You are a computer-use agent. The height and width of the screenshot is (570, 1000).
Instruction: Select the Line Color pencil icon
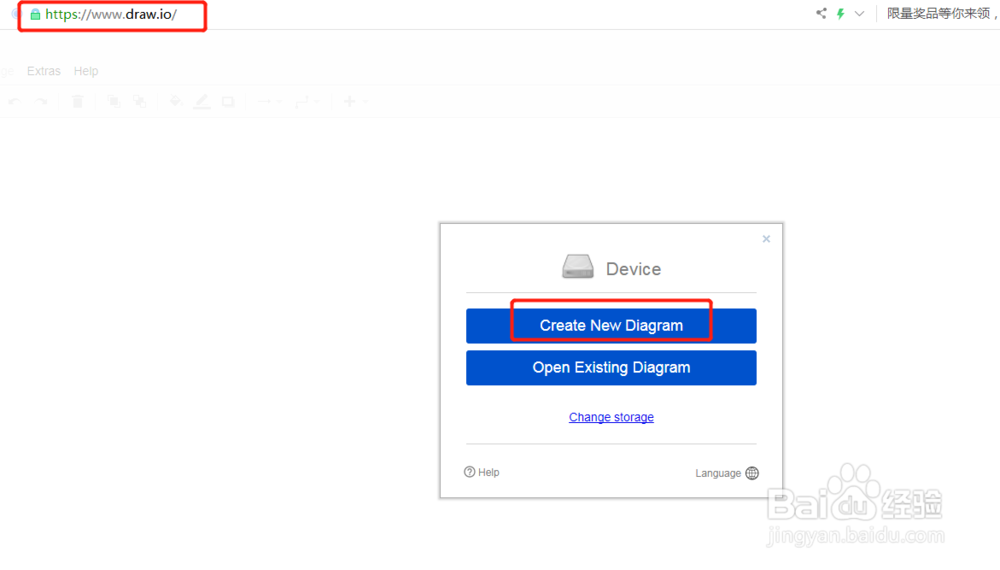point(201,101)
